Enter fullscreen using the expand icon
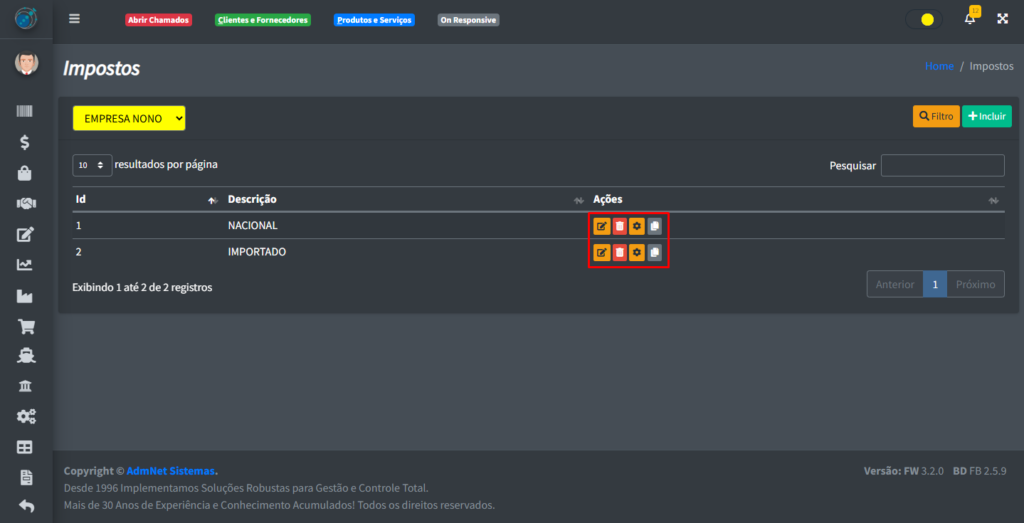Viewport: 1024px width, 523px height. coord(1002,19)
